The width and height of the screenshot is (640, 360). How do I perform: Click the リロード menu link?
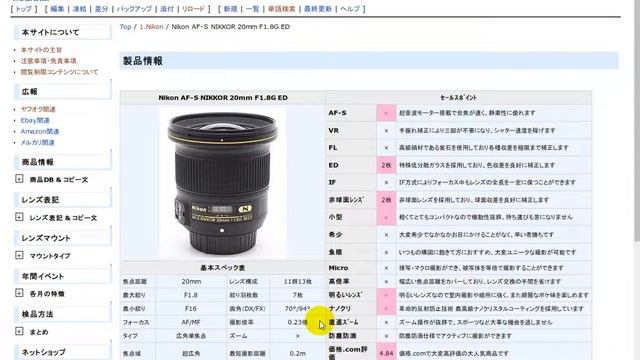[x=193, y=9]
